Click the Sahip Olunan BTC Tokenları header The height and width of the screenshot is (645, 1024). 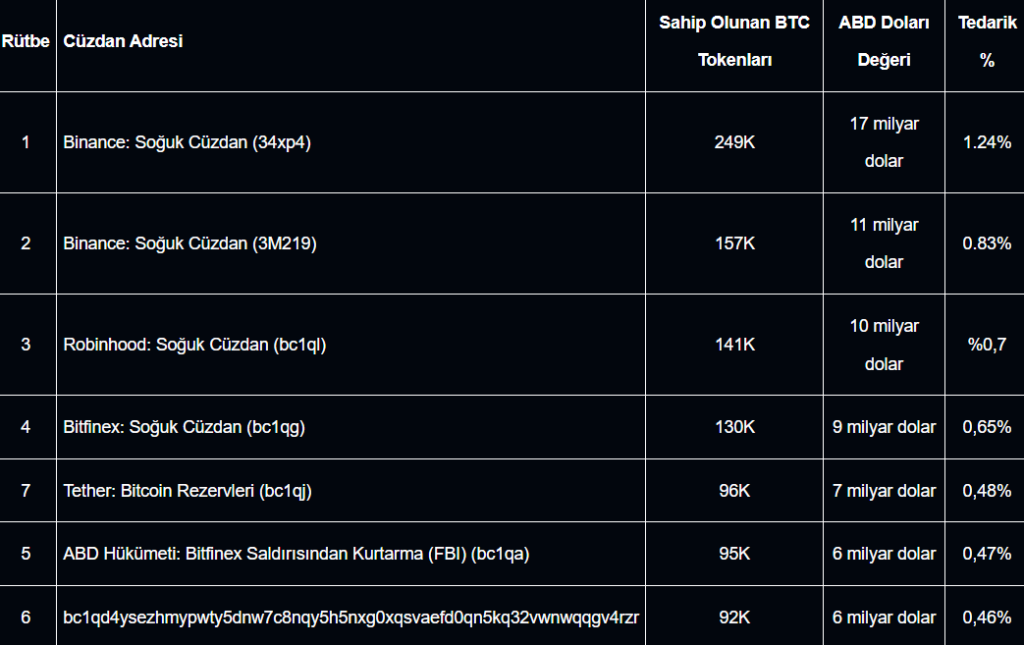(x=734, y=41)
